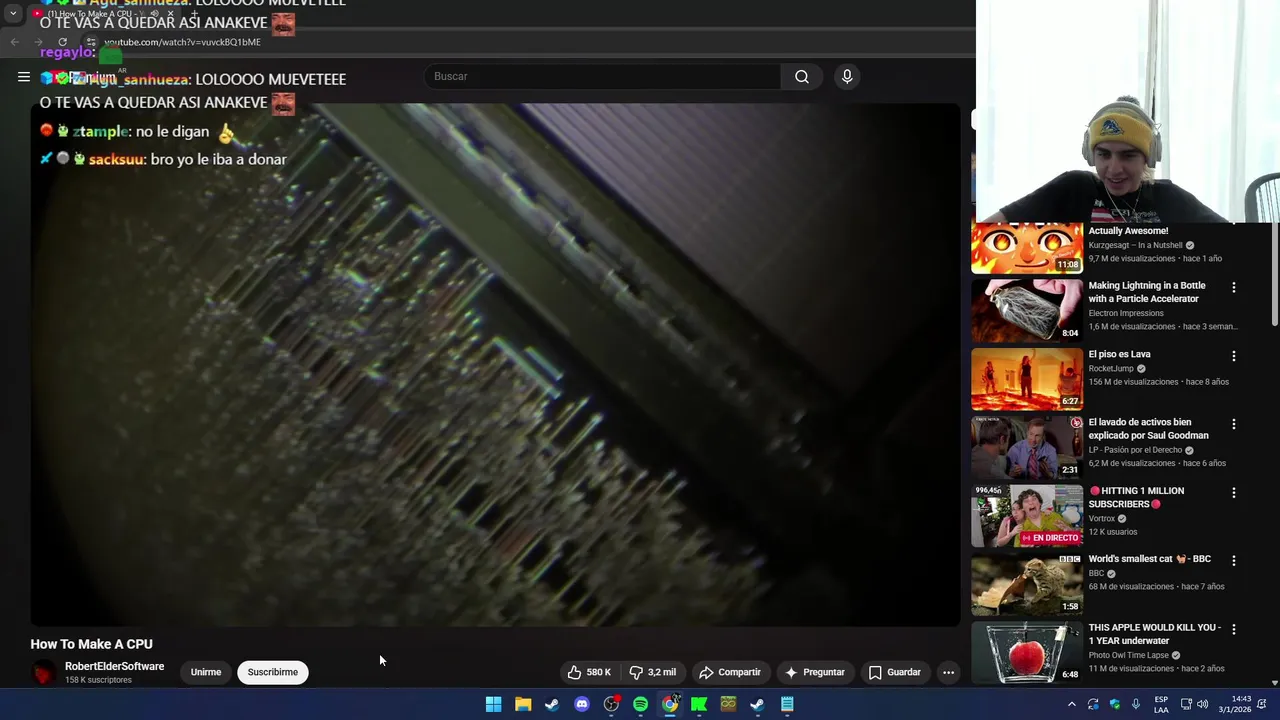Viewport: 1280px width, 720px height.
Task: Open the RobertElderSoftware channel avatar
Action: click(44, 672)
